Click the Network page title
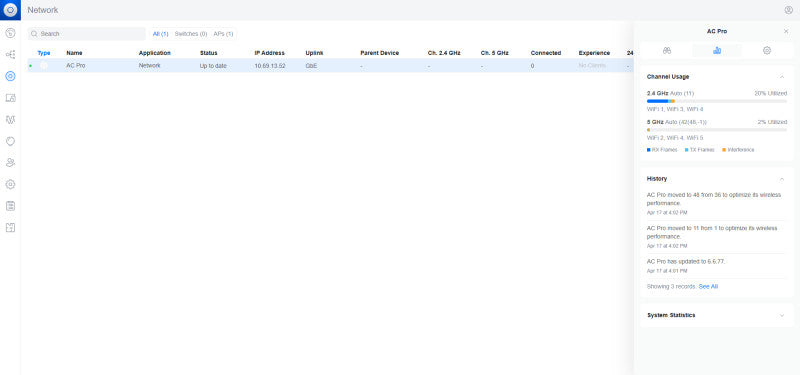 43,10
